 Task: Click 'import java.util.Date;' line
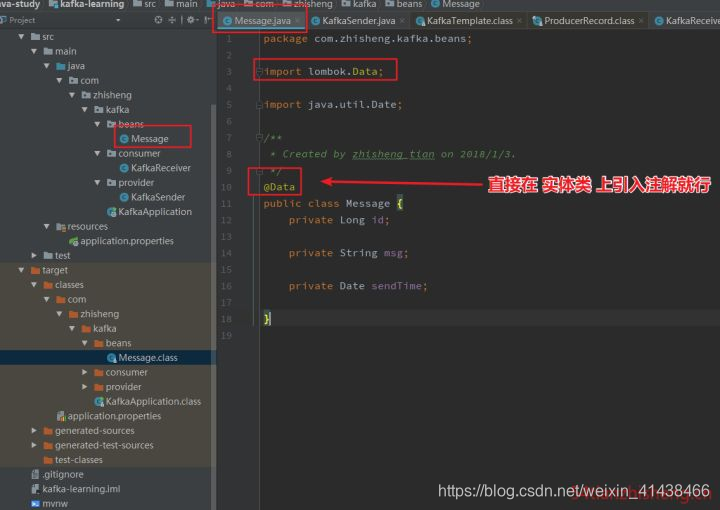333,105
